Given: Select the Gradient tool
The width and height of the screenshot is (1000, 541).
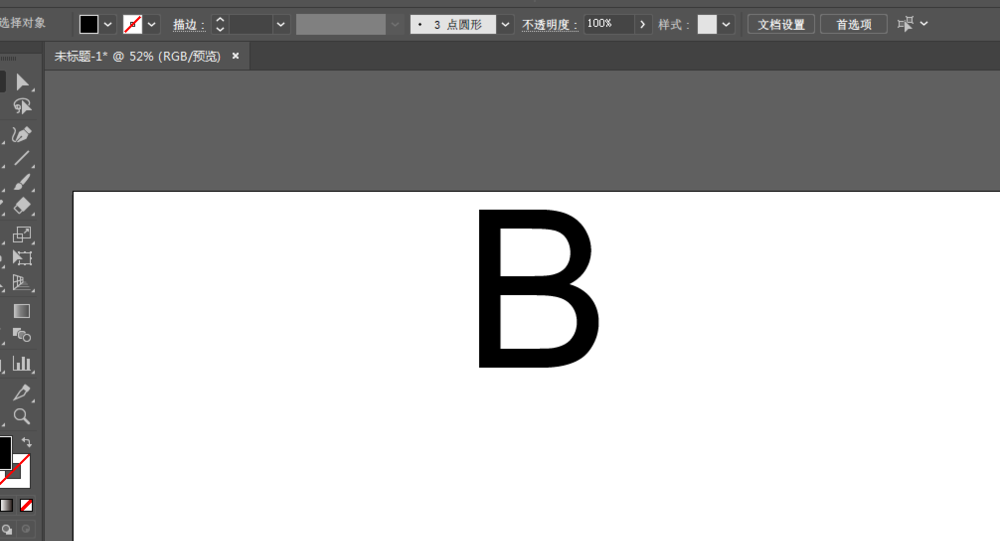Looking at the screenshot, I should [x=22, y=311].
